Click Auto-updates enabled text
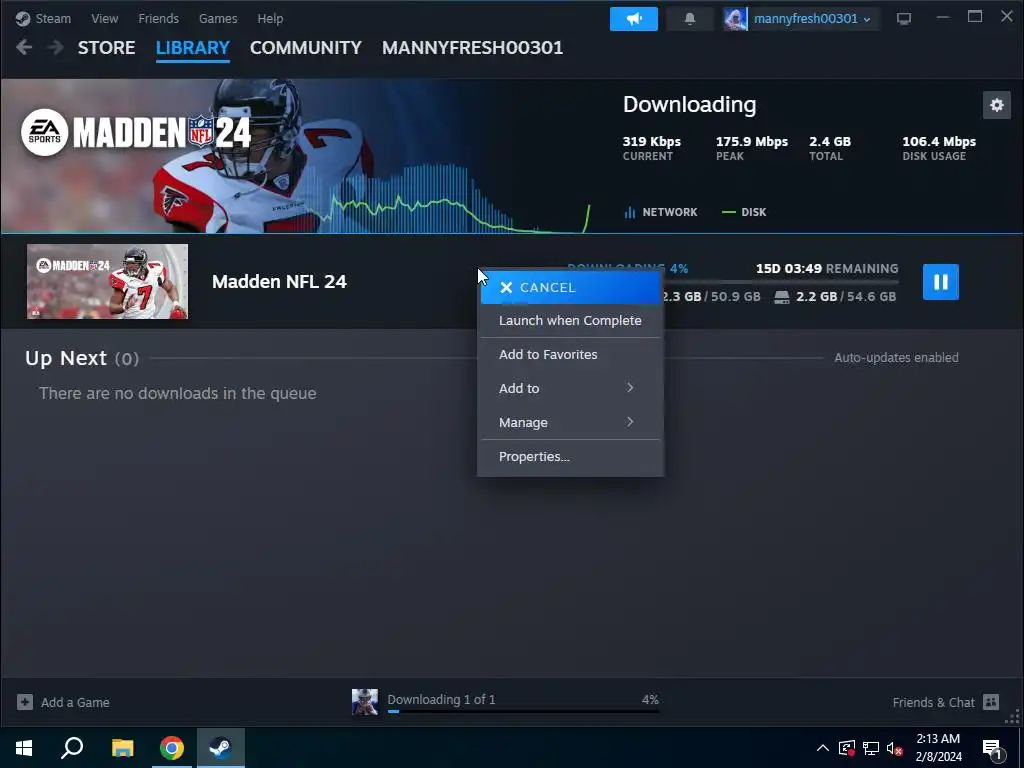This screenshot has width=1024, height=768. (x=896, y=357)
